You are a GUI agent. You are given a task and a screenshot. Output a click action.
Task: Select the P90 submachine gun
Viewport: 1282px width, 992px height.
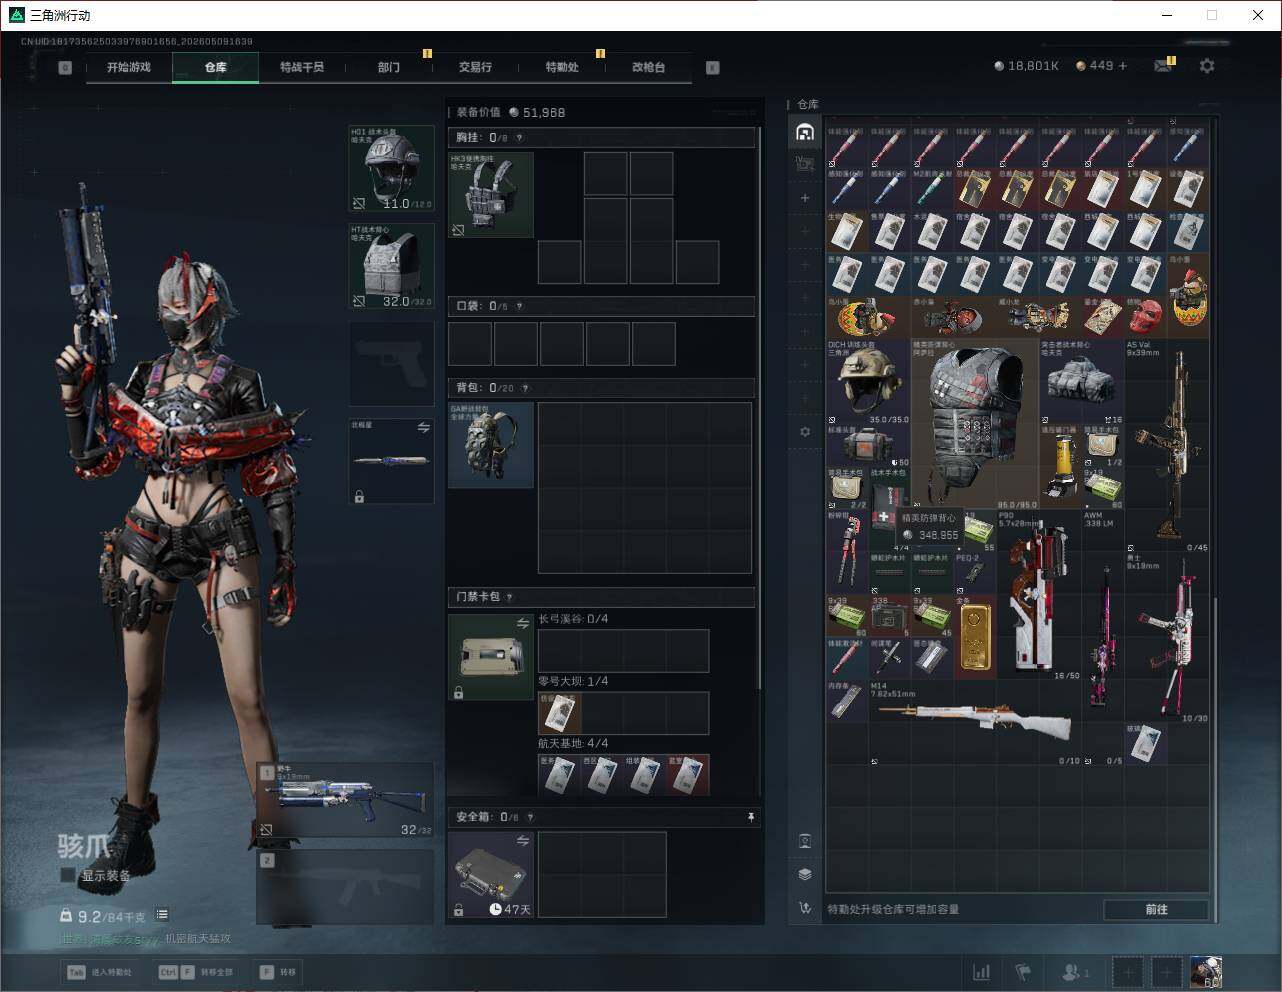tap(1039, 595)
